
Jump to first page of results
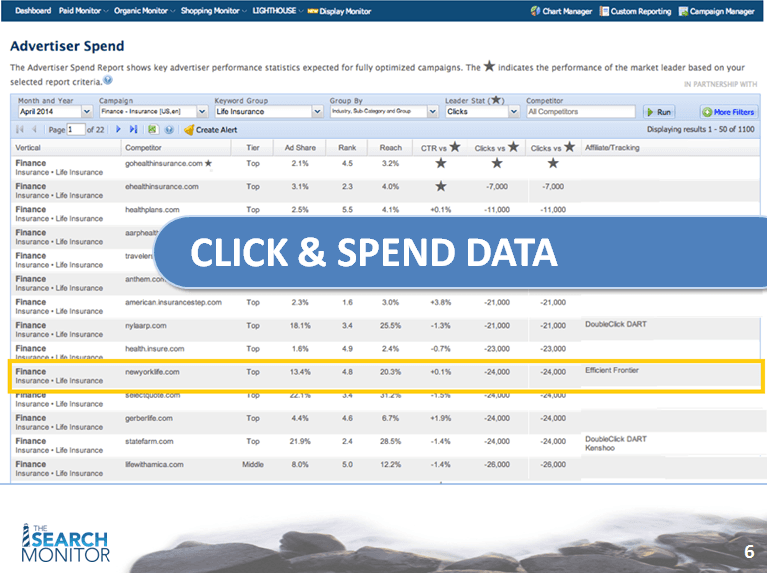tap(21, 130)
